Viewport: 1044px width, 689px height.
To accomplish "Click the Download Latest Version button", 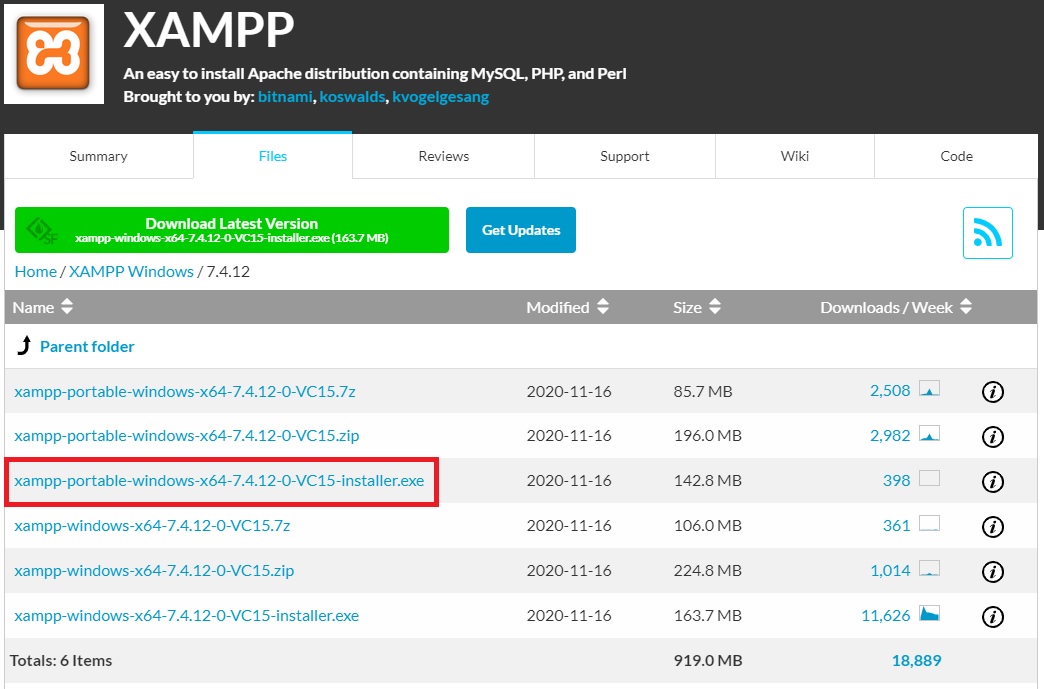I will point(232,230).
